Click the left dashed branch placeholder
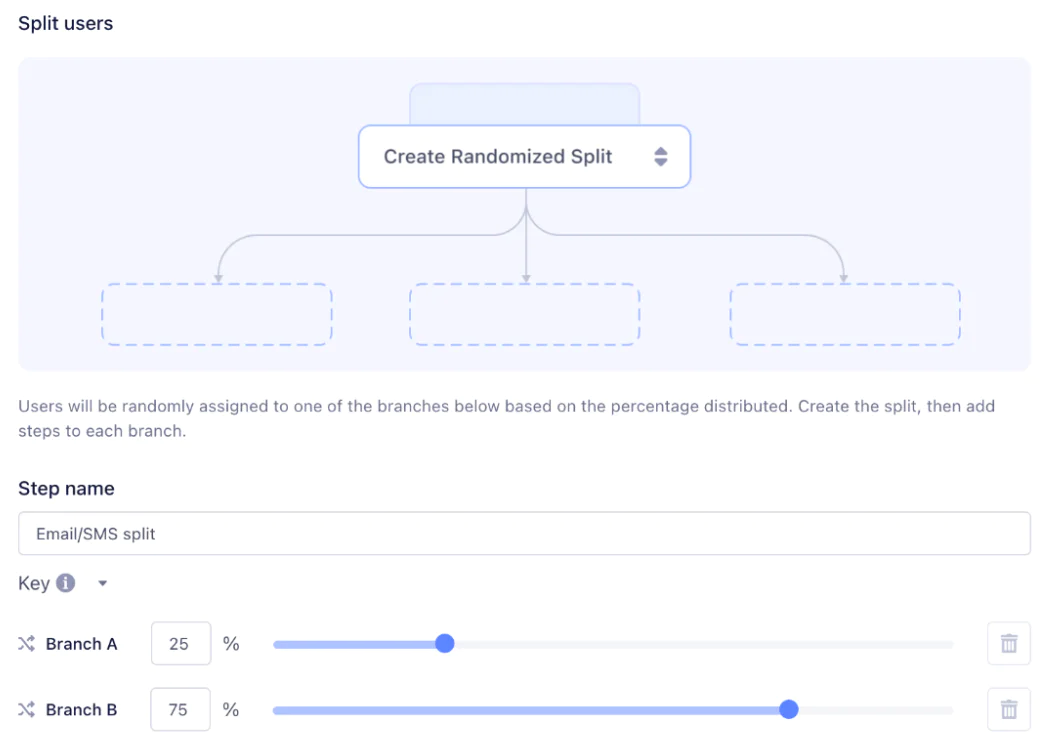 217,315
